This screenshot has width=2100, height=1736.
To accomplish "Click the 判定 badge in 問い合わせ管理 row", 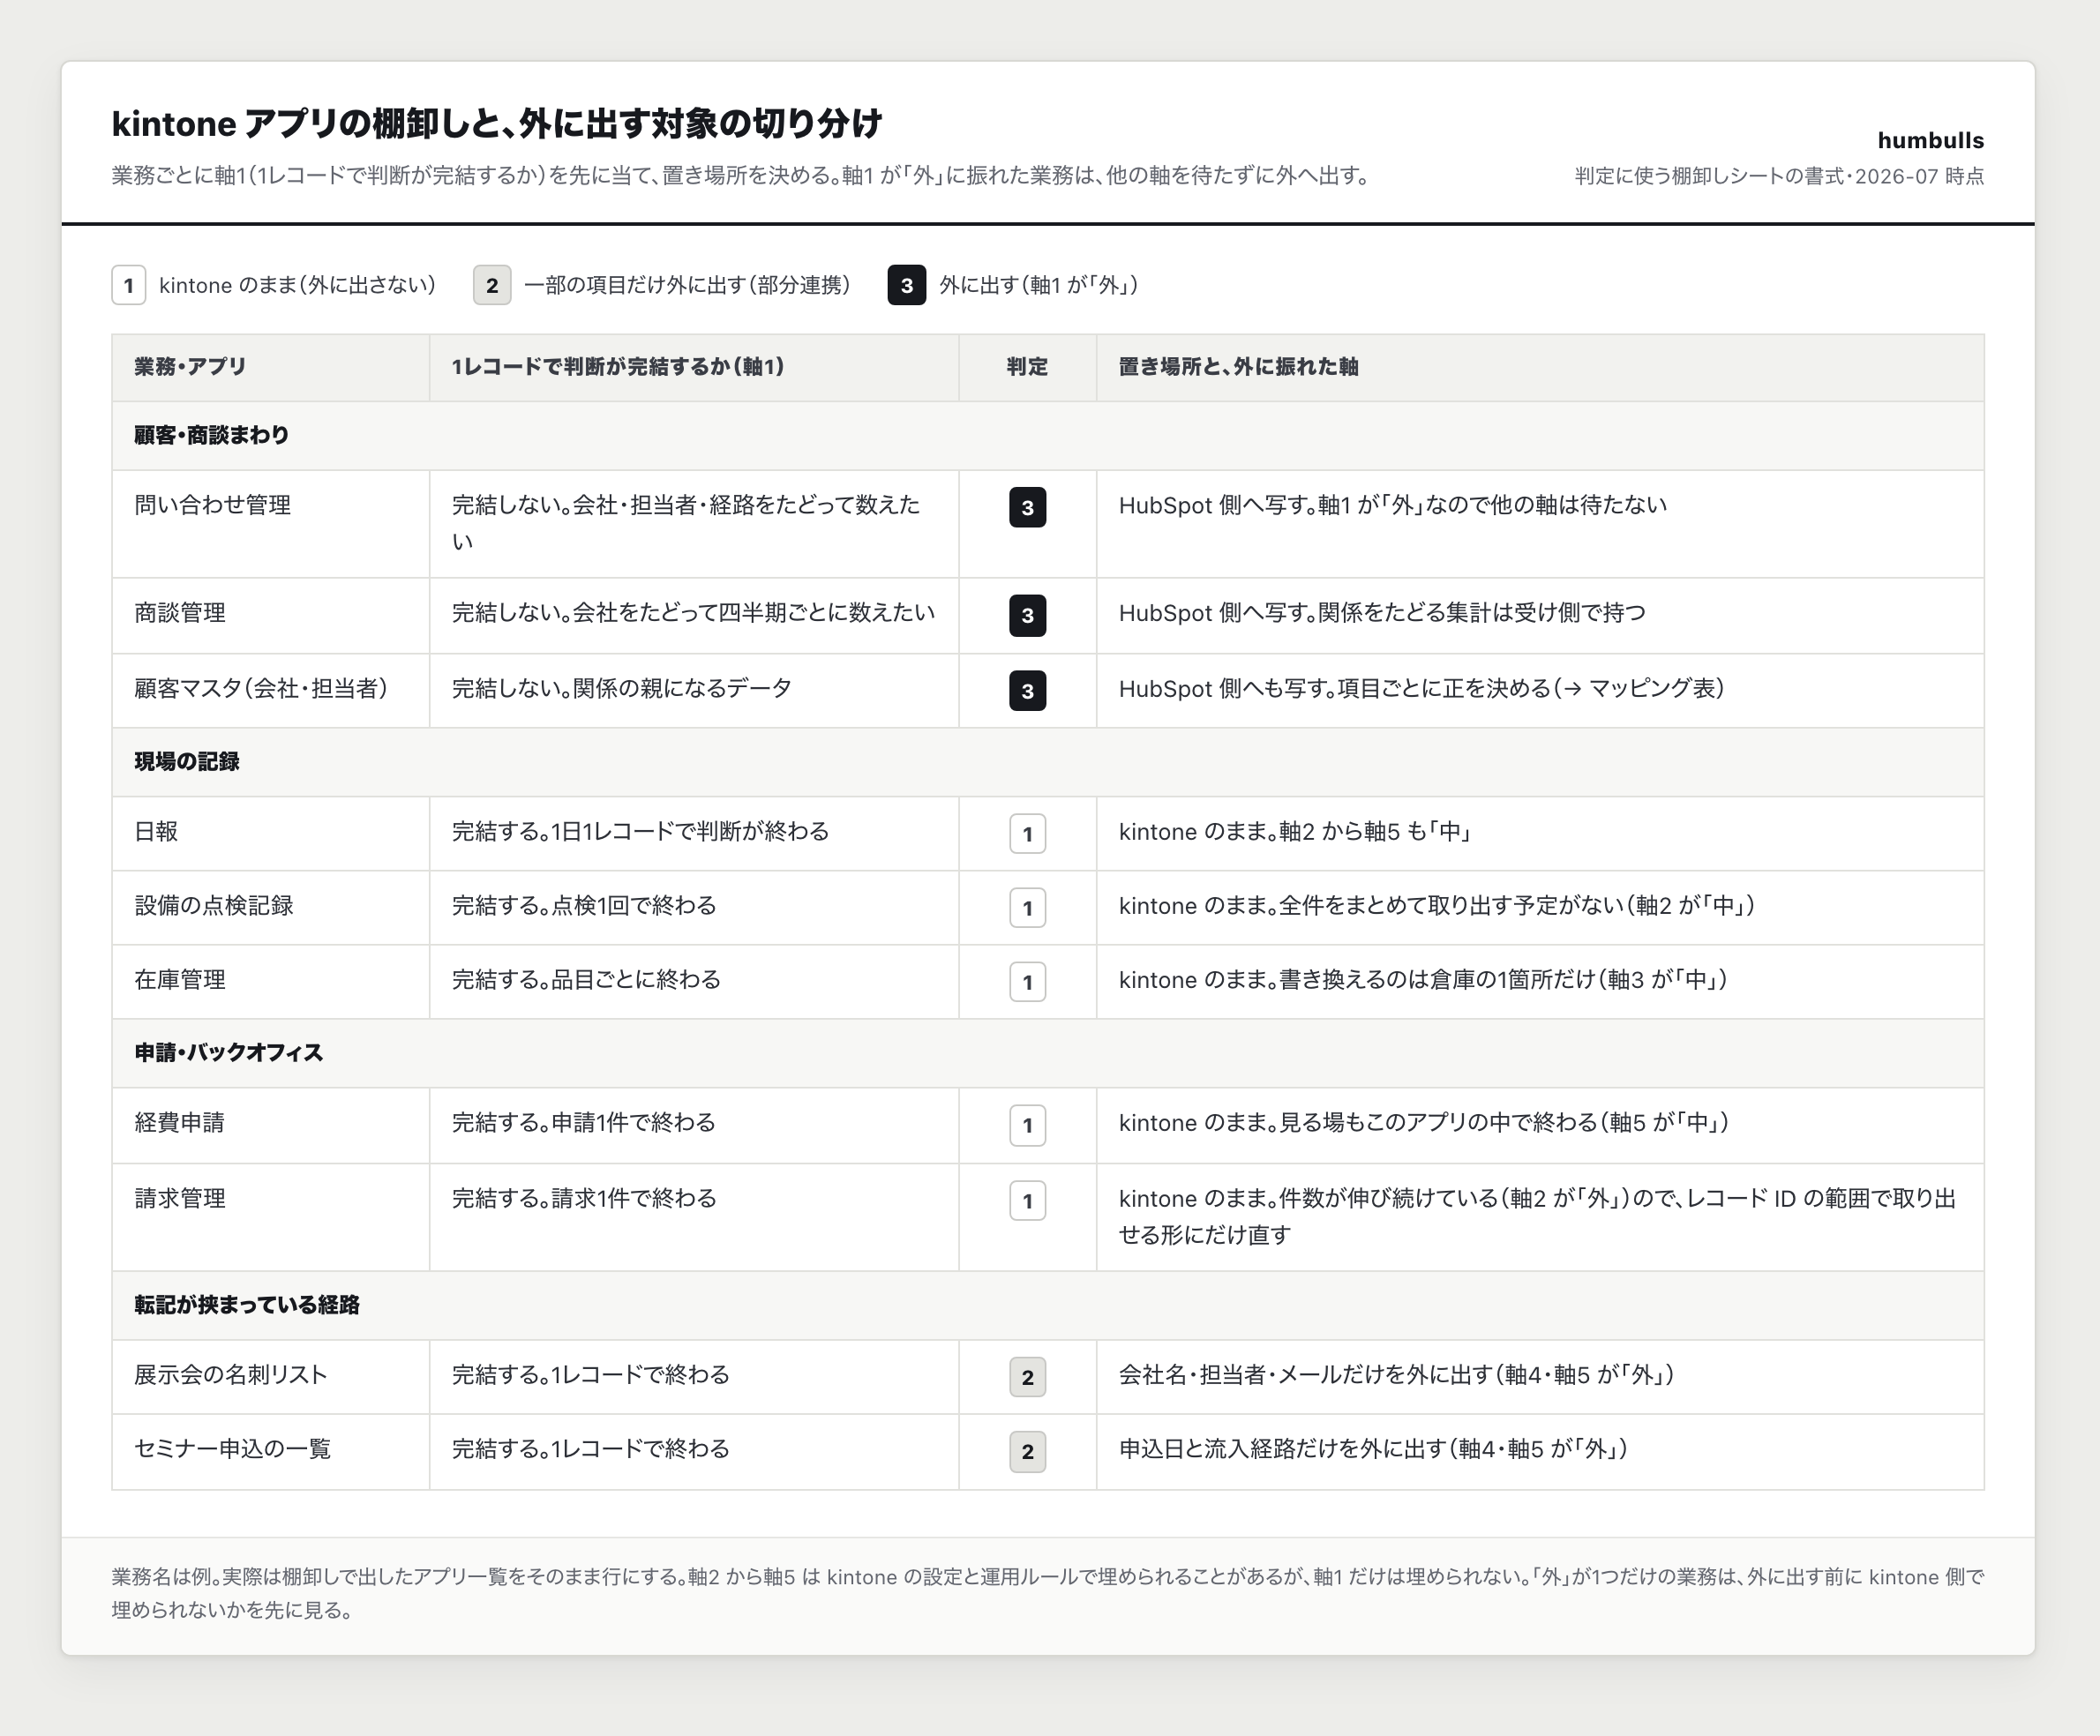I will 1027,508.
